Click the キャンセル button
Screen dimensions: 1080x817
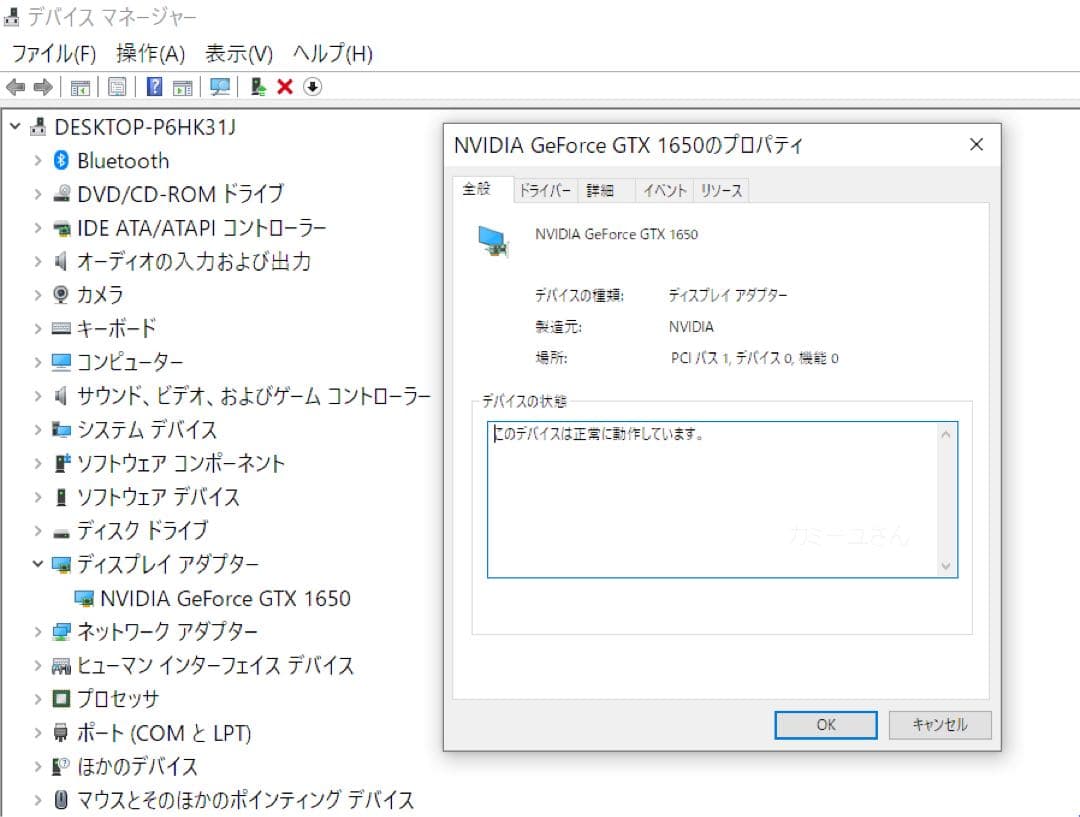tap(939, 725)
